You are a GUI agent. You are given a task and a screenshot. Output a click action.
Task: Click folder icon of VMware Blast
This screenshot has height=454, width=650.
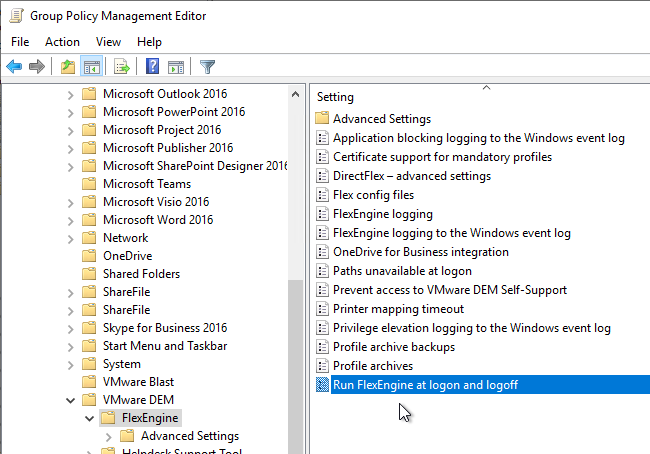(89, 382)
